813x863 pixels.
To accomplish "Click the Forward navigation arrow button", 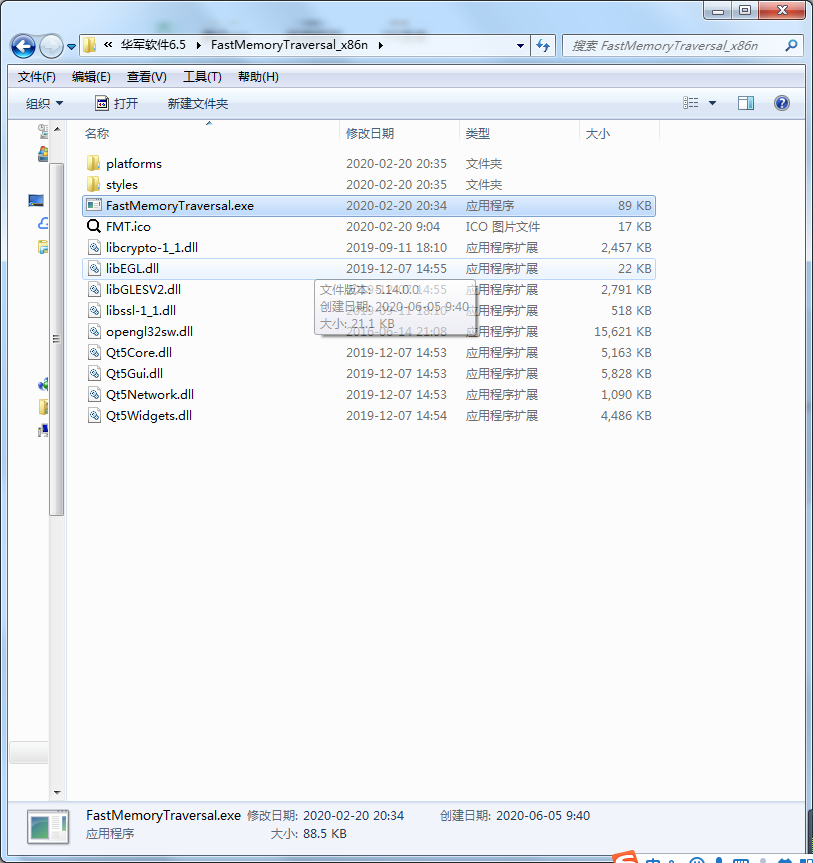I will (x=51, y=46).
